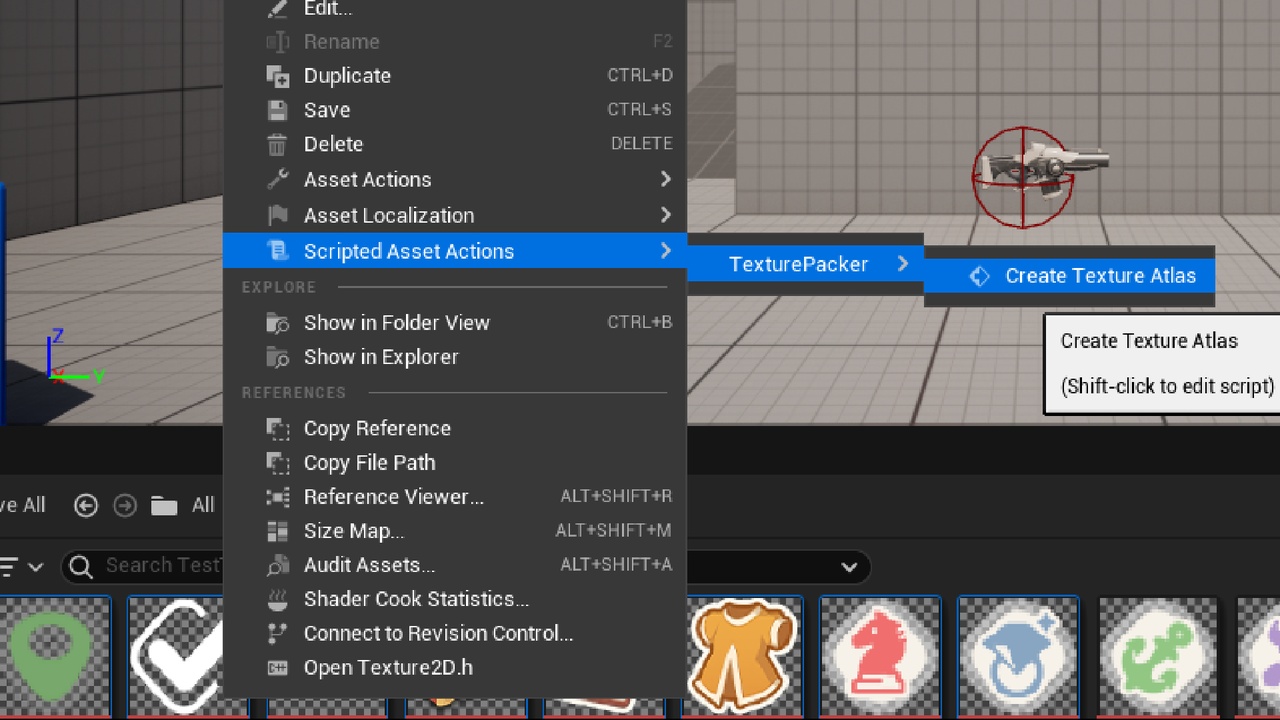Select the green anchor texture thumbnail

[1157, 657]
